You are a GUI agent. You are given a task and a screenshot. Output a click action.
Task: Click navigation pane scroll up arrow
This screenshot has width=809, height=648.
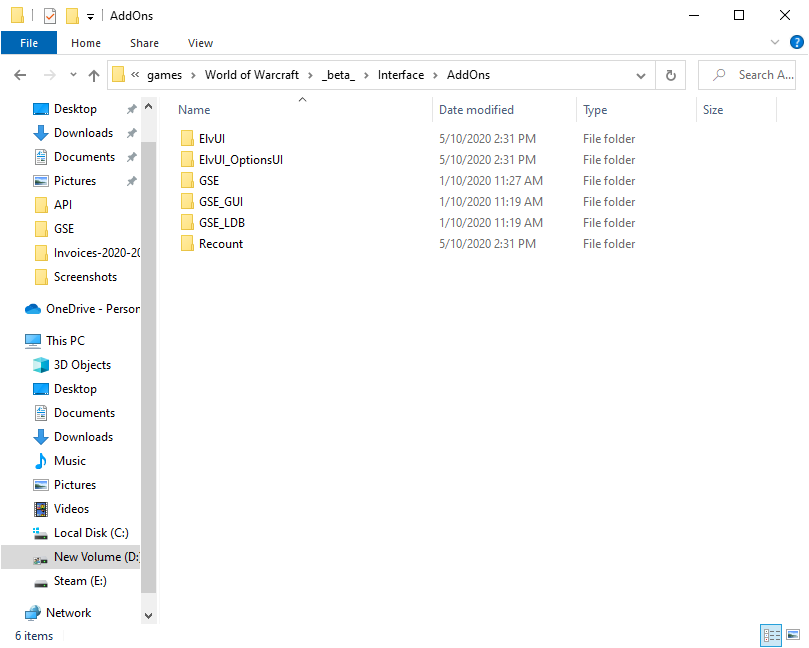tap(149, 107)
